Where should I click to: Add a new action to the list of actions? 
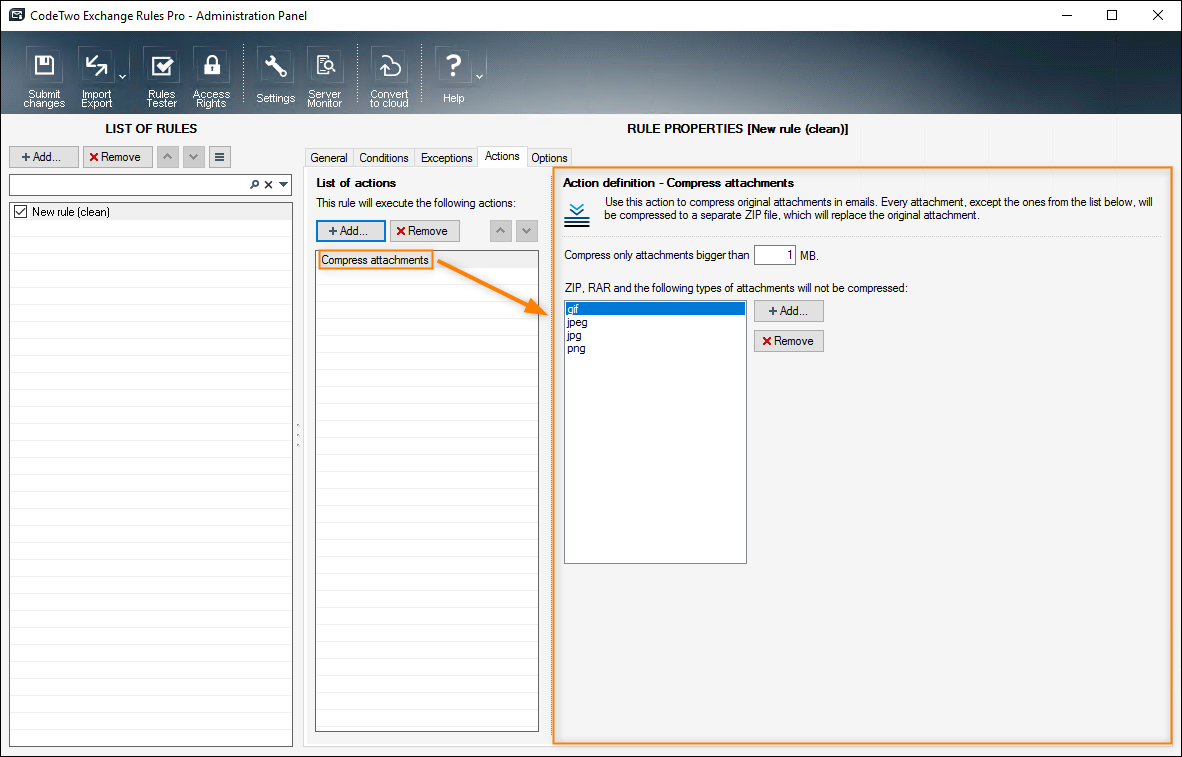pyautogui.click(x=351, y=231)
